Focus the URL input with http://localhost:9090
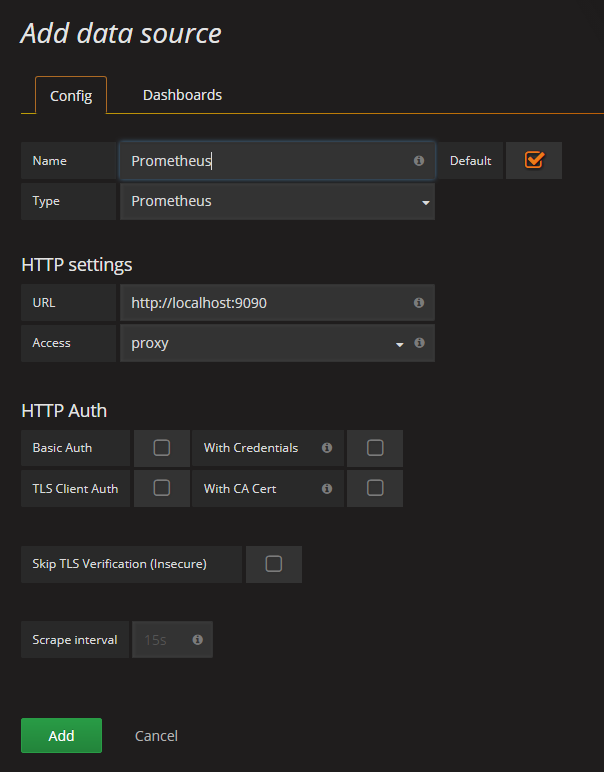Image resolution: width=604 pixels, height=772 pixels. coord(277,303)
